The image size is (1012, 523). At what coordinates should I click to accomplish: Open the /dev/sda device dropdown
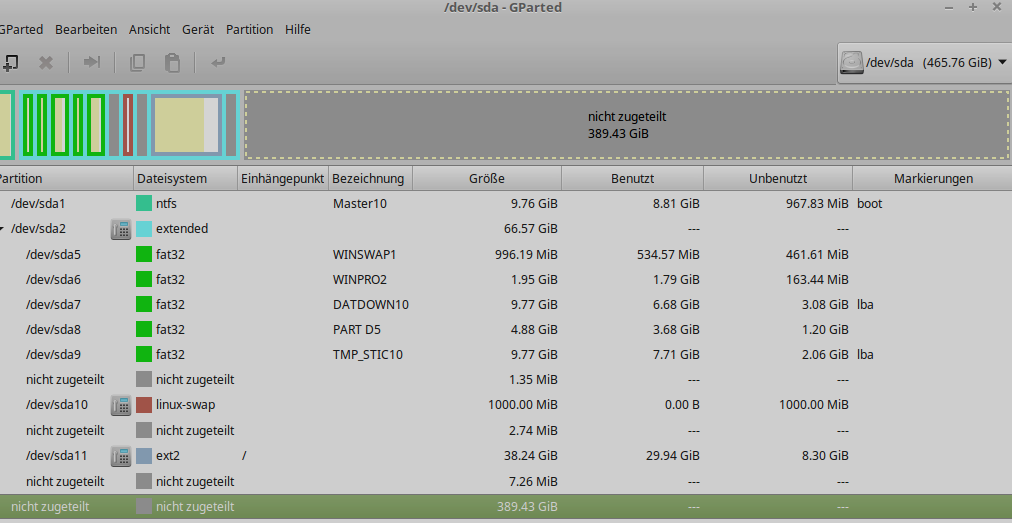click(x=924, y=63)
